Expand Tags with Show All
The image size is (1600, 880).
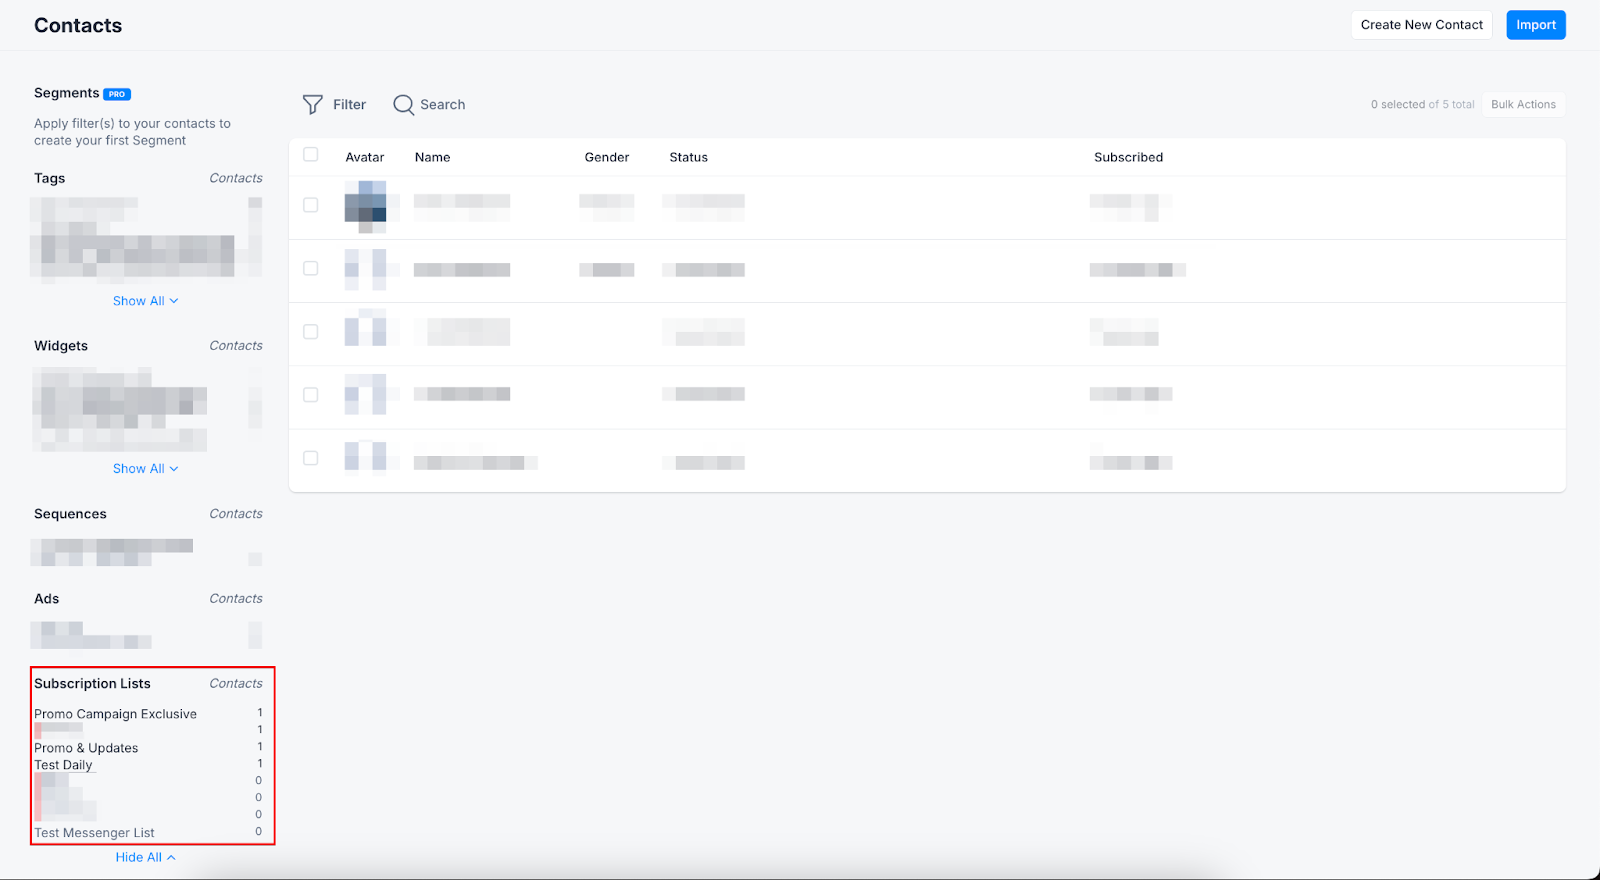tap(145, 301)
